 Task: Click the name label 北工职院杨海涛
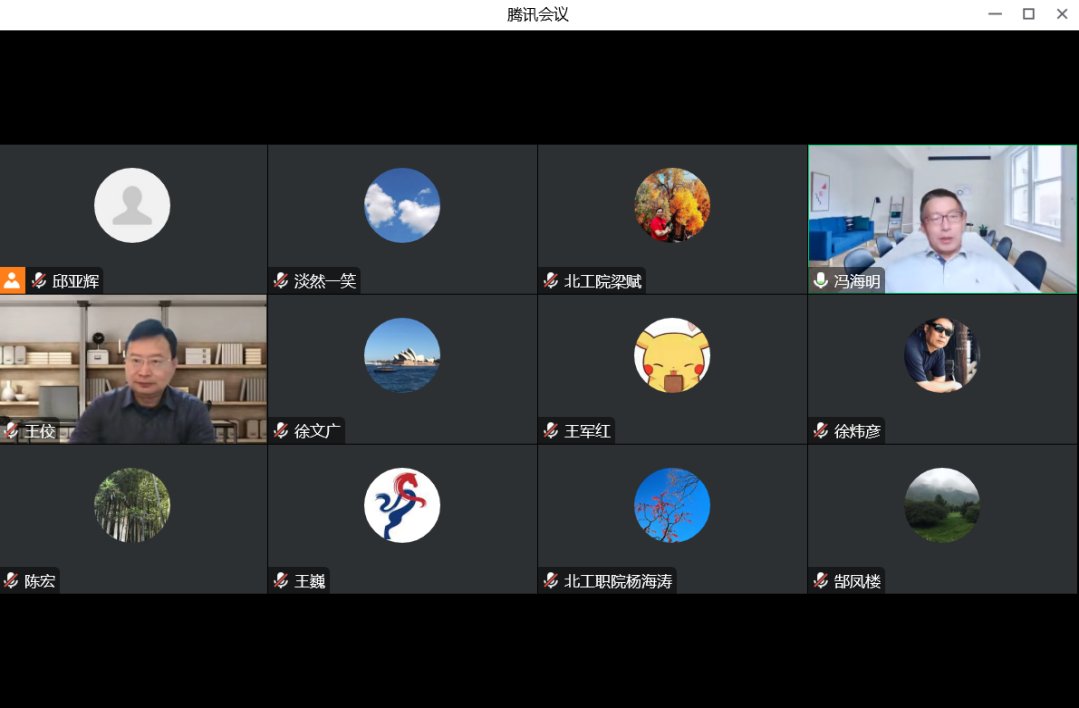coord(618,581)
